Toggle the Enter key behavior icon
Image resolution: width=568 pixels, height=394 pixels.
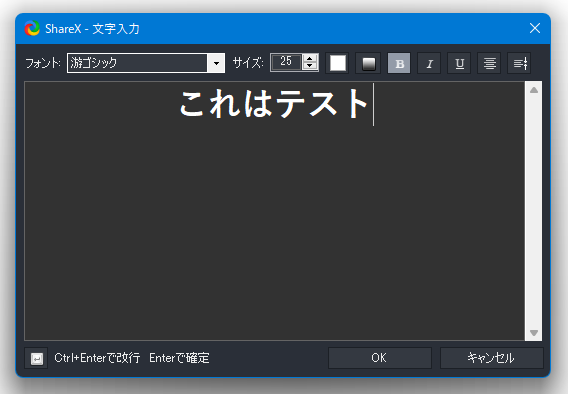click(x=36, y=358)
